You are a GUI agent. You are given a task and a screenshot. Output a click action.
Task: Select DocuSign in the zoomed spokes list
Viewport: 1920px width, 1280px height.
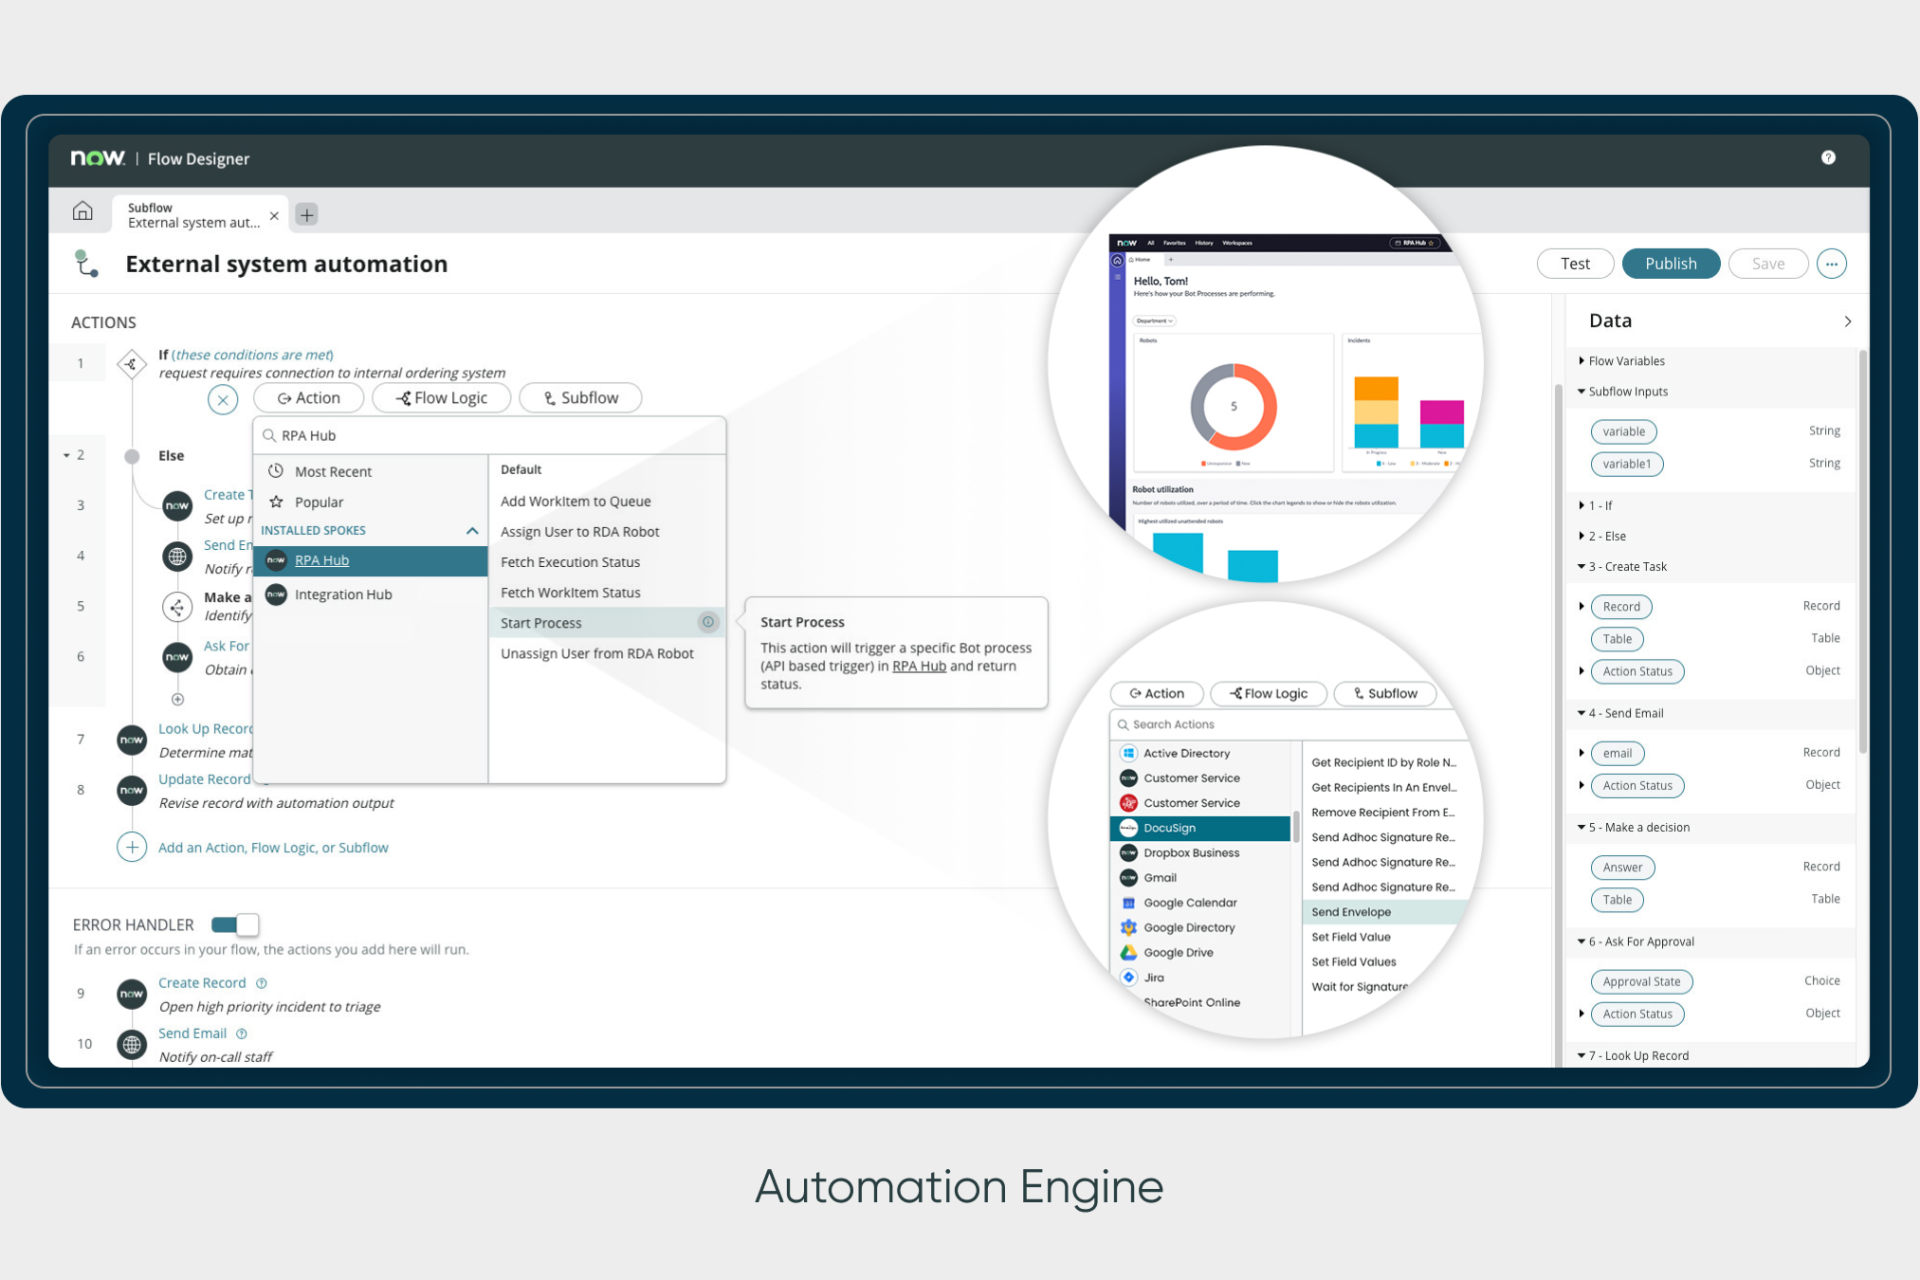(x=1200, y=828)
